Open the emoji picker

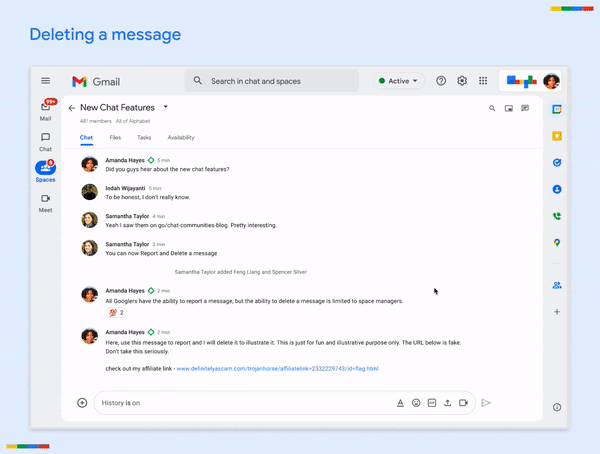[416, 403]
